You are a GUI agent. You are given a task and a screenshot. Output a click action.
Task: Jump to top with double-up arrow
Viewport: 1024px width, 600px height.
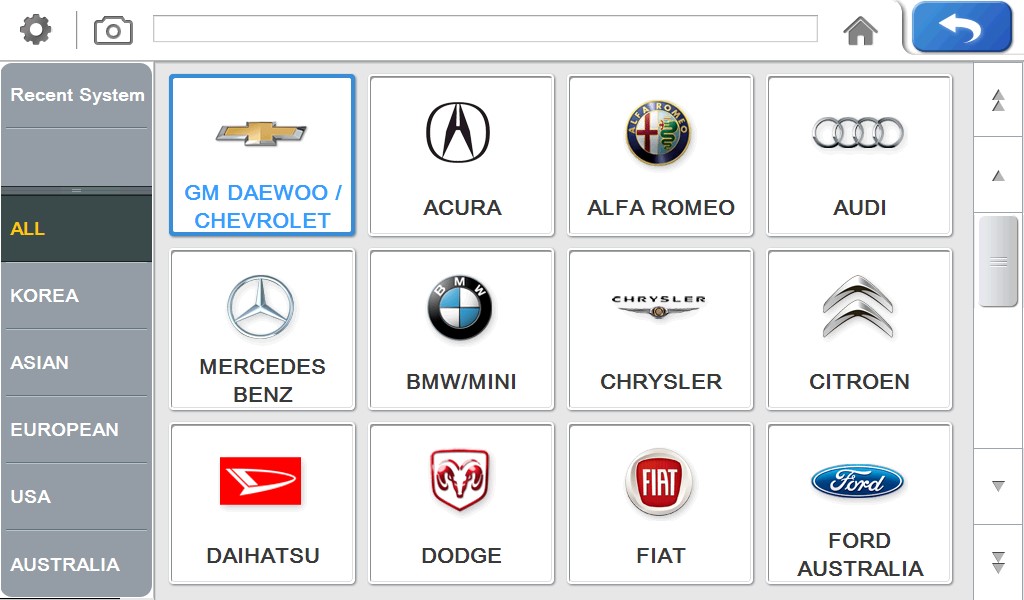[x=998, y=101]
